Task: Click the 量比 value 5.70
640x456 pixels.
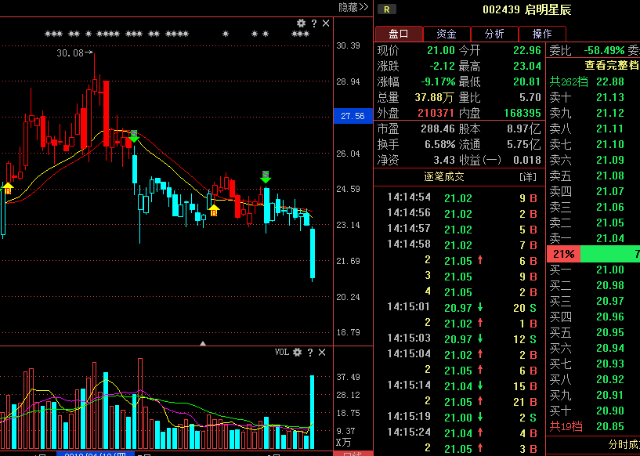Action: point(530,98)
